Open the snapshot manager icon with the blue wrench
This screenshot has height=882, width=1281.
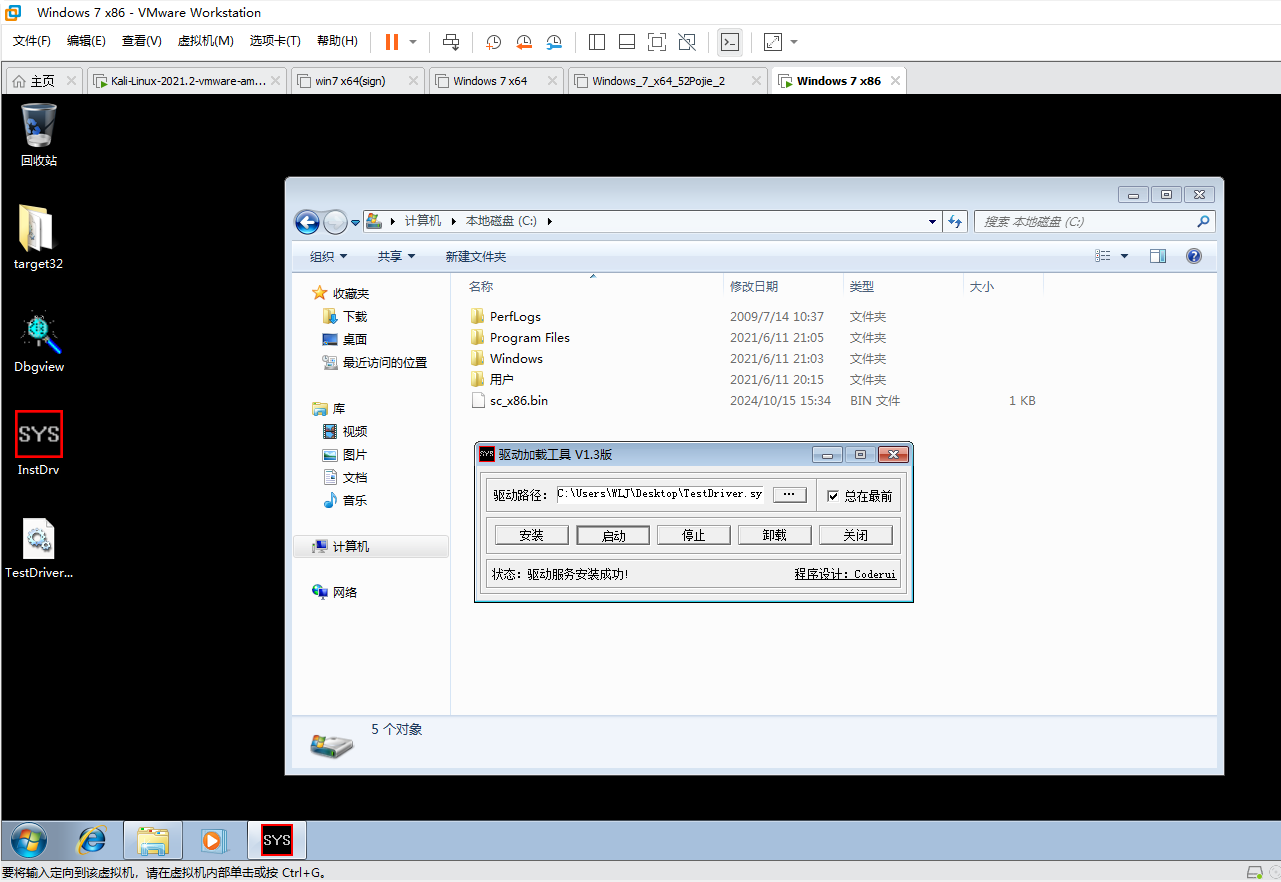(x=554, y=42)
